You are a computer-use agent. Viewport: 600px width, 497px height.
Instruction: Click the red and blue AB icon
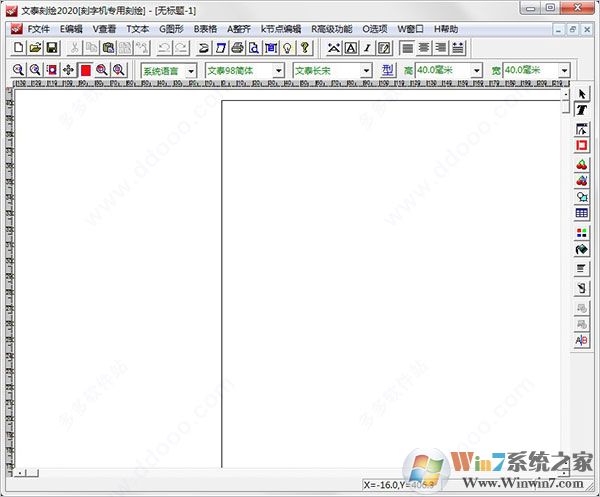coord(581,340)
